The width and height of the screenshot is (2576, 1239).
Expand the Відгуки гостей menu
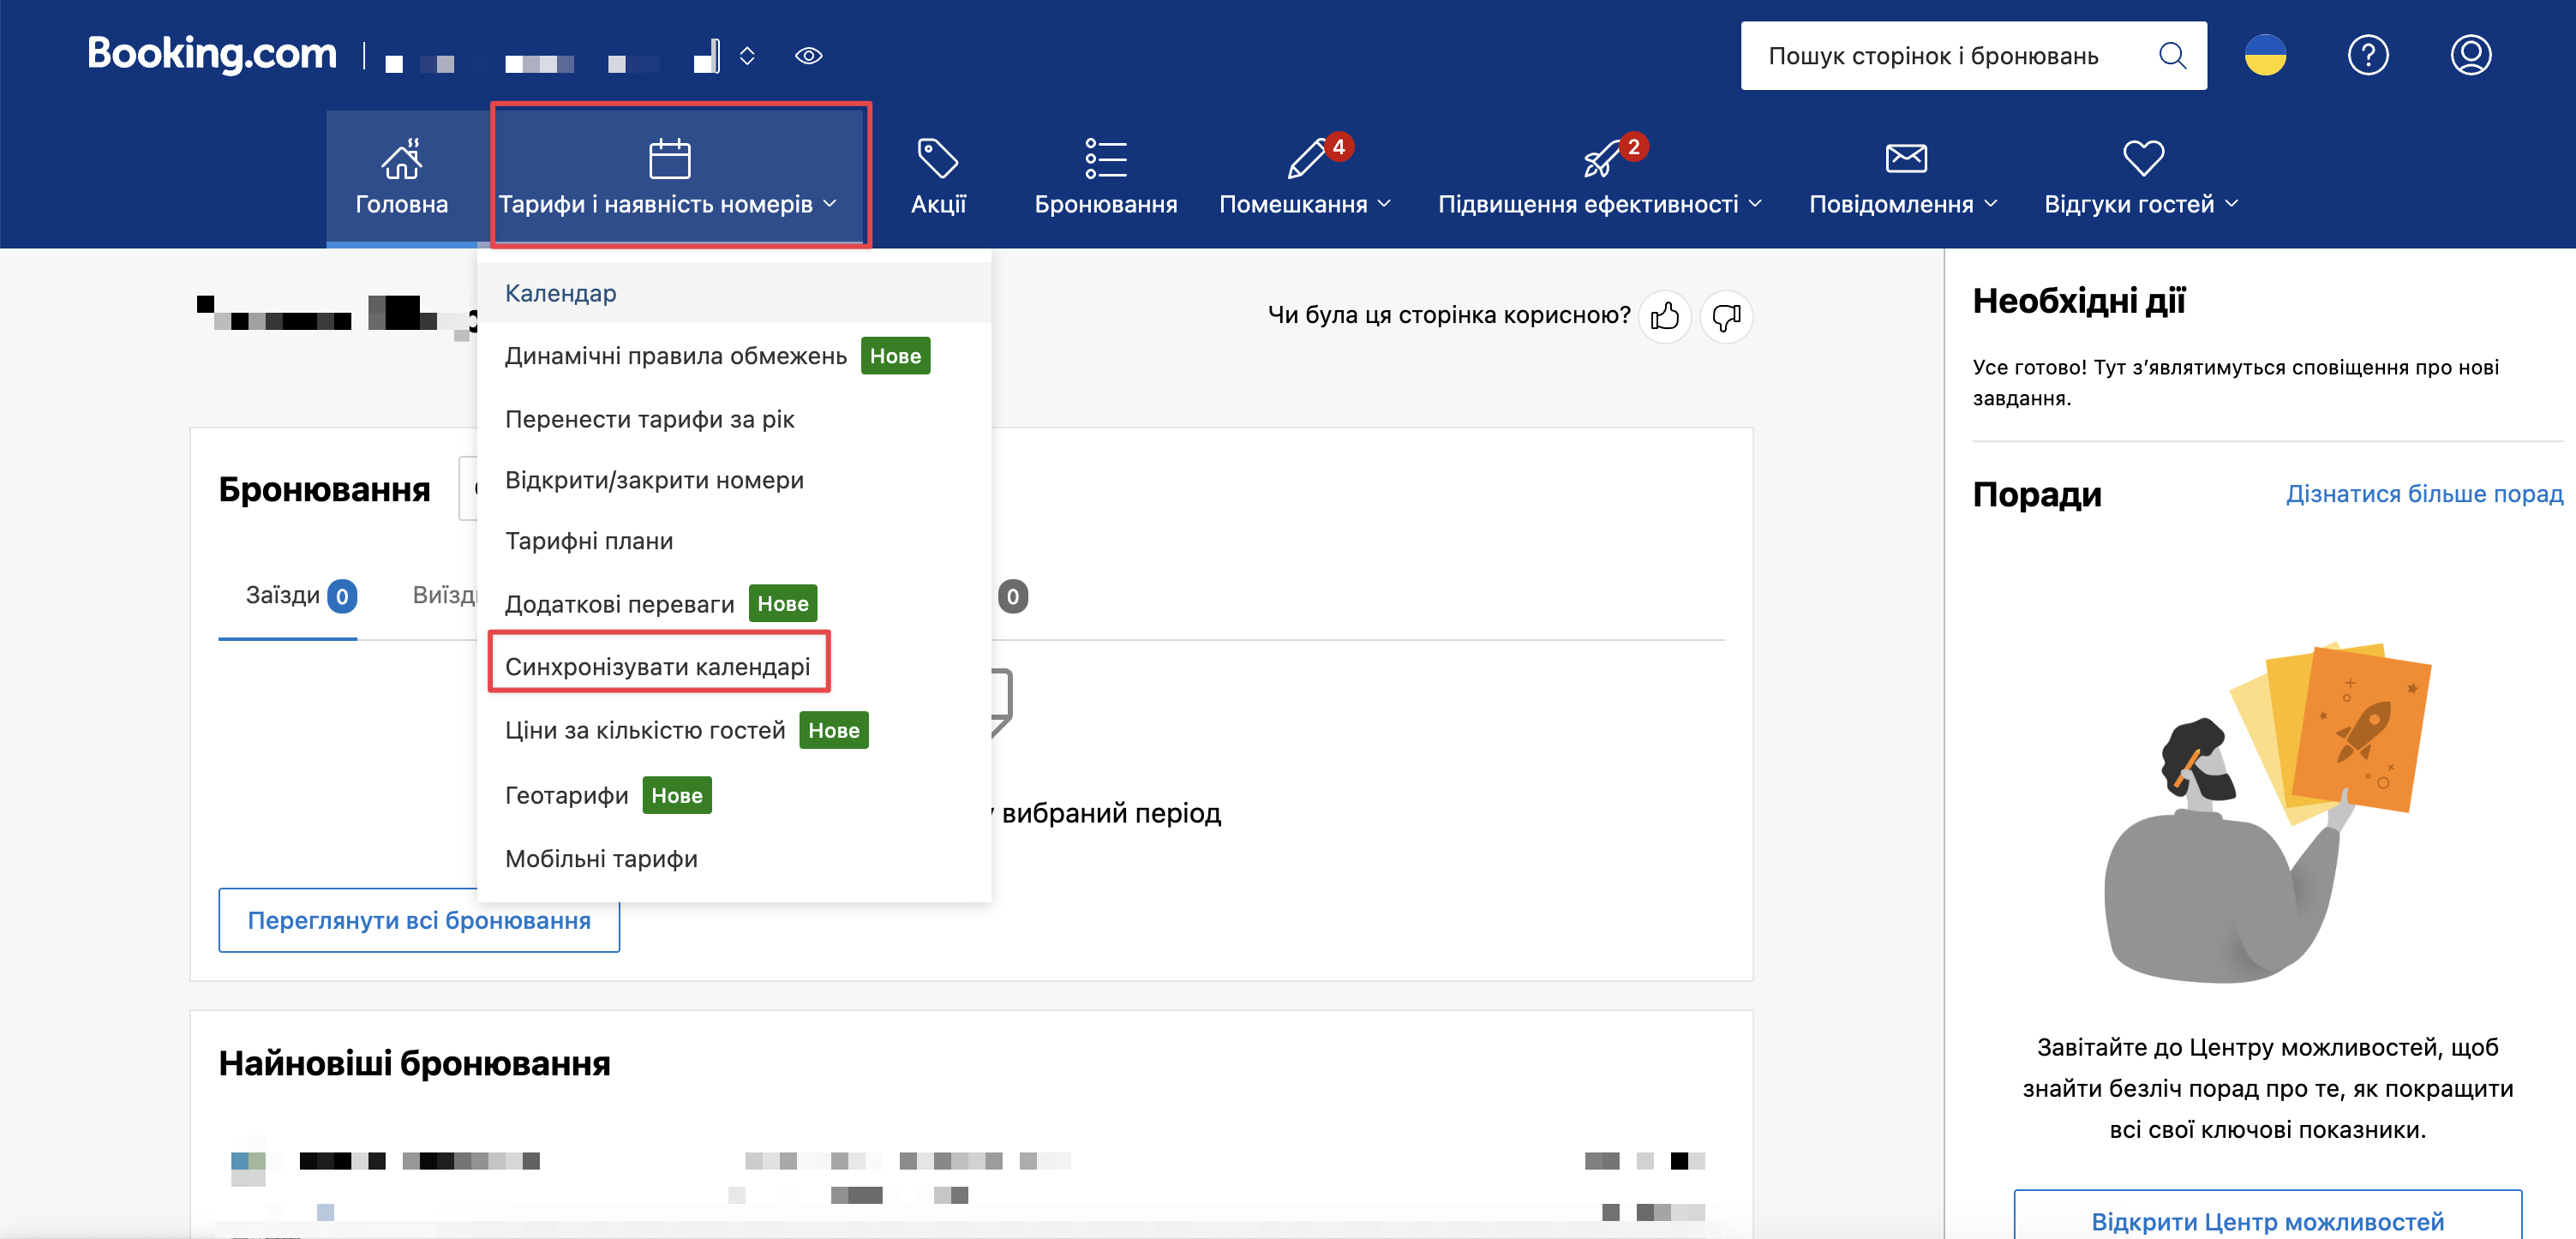pos(2140,203)
